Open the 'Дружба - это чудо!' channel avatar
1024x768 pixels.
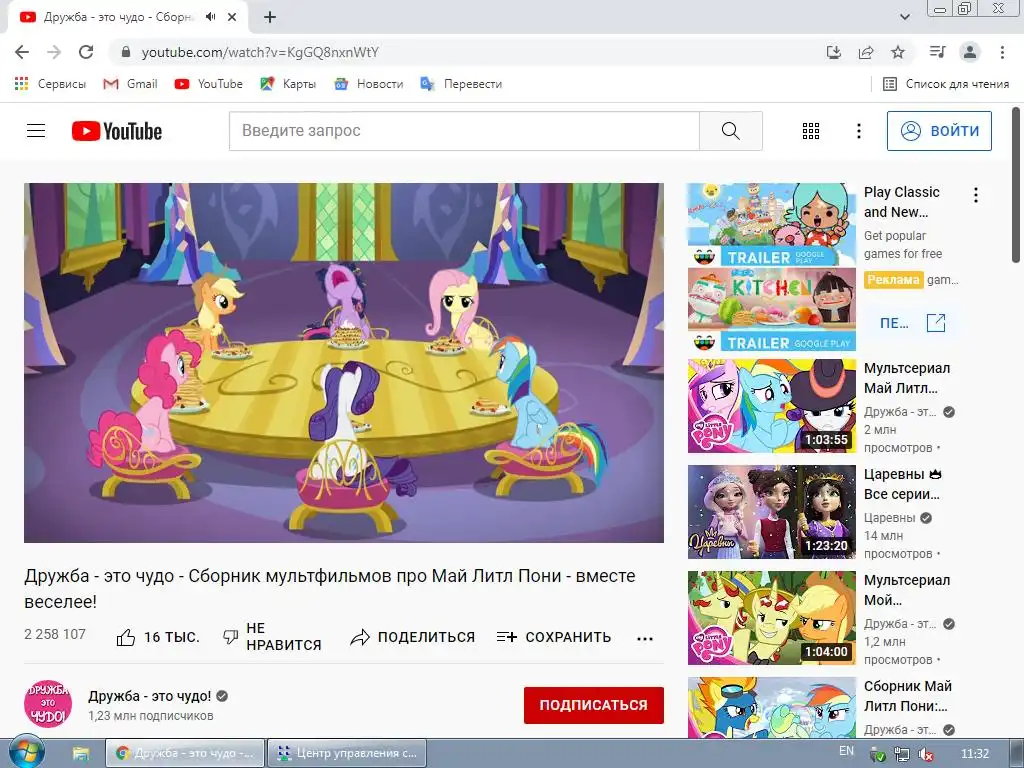click(48, 704)
